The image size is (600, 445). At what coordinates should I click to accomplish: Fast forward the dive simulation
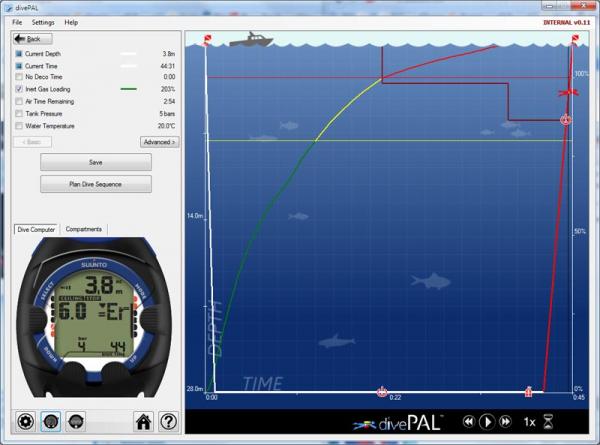coord(505,422)
